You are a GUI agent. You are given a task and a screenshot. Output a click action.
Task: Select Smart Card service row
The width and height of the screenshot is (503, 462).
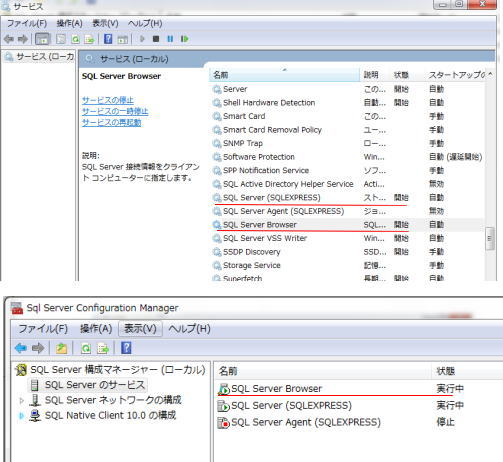(347, 116)
